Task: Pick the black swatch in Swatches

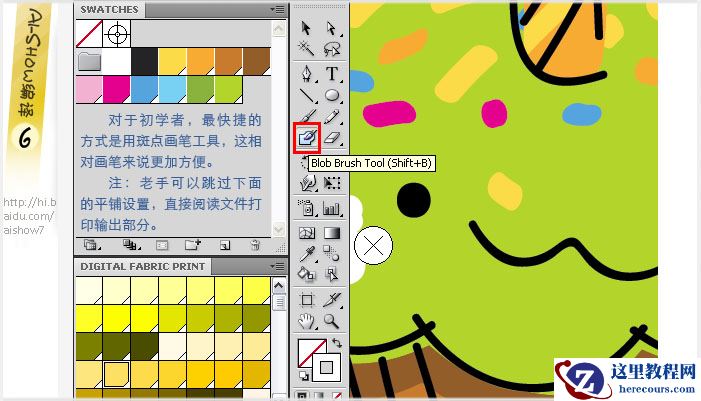Action: [144, 62]
